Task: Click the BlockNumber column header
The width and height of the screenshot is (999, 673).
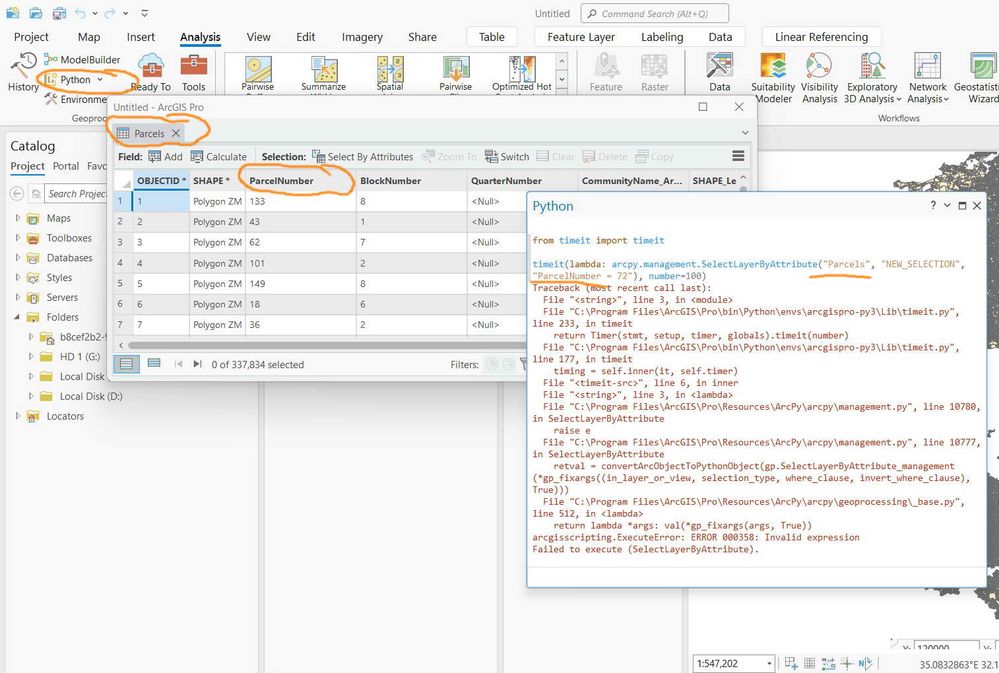Action: (412, 180)
